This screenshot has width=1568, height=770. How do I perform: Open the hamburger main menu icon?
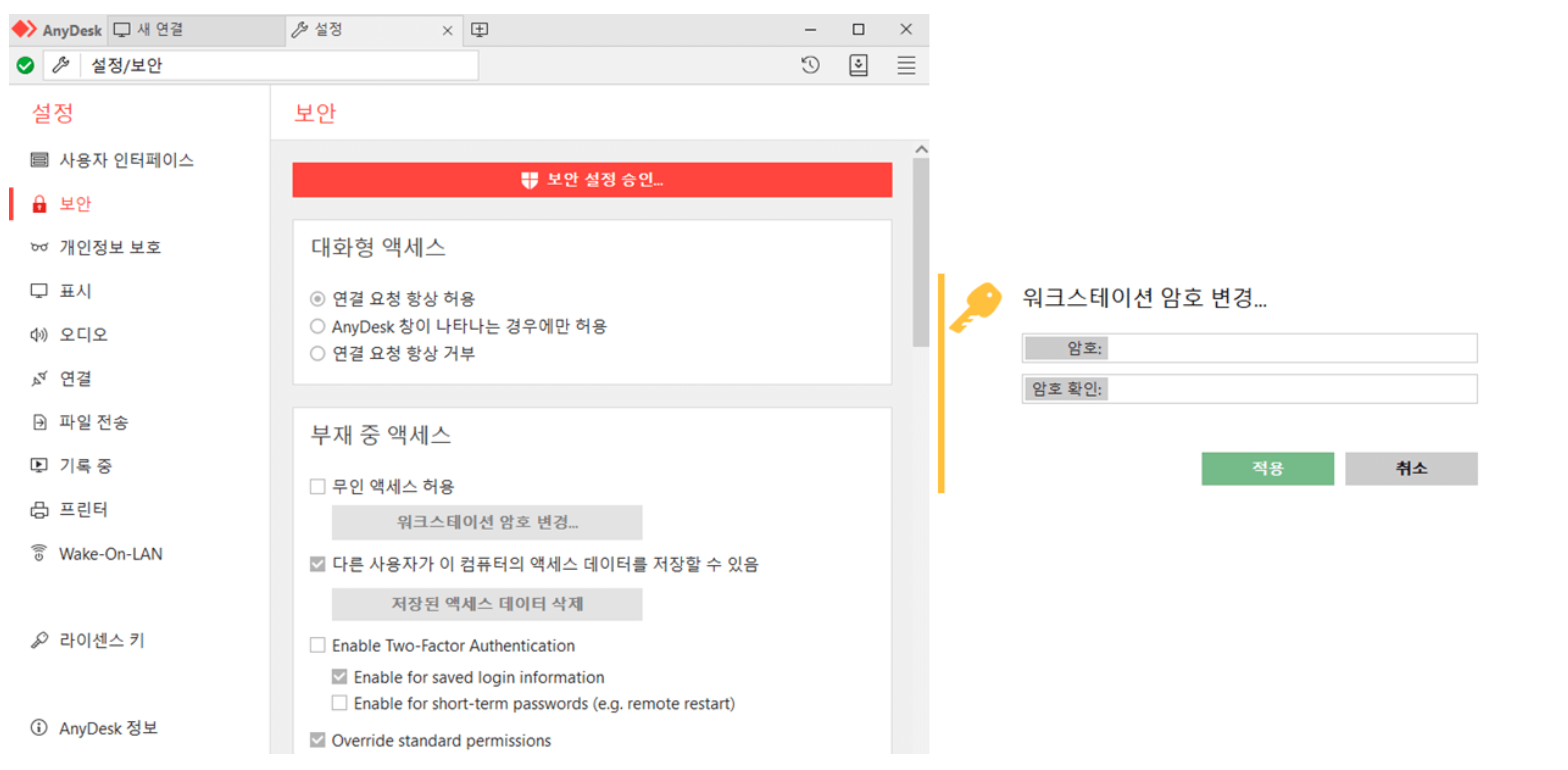(906, 66)
